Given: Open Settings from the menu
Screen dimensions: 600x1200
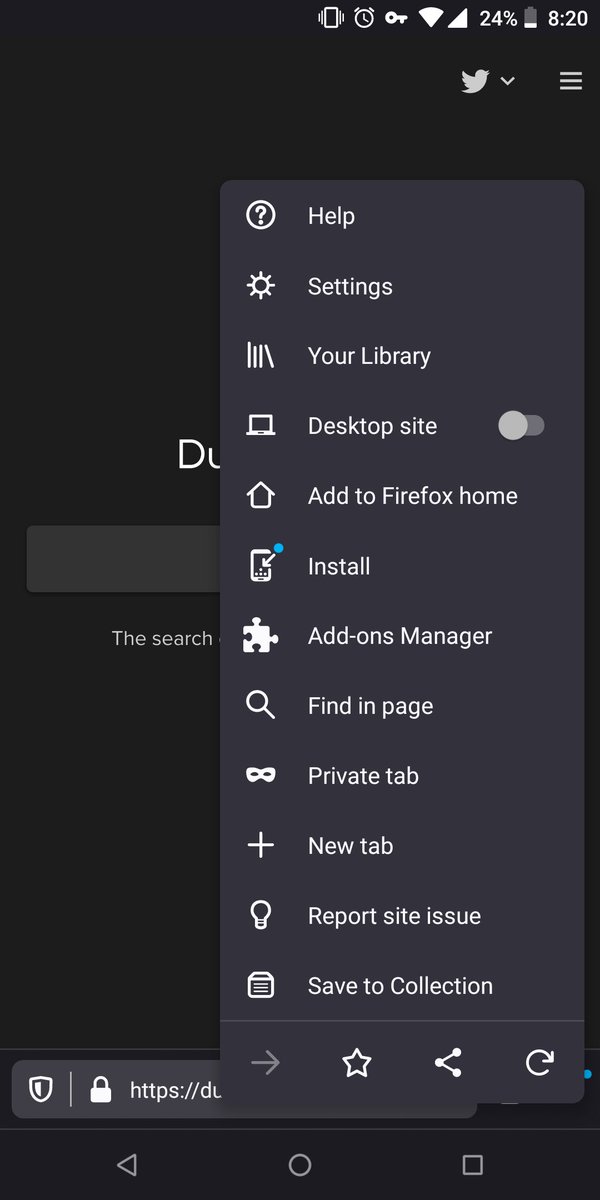Looking at the screenshot, I should 402,286.
